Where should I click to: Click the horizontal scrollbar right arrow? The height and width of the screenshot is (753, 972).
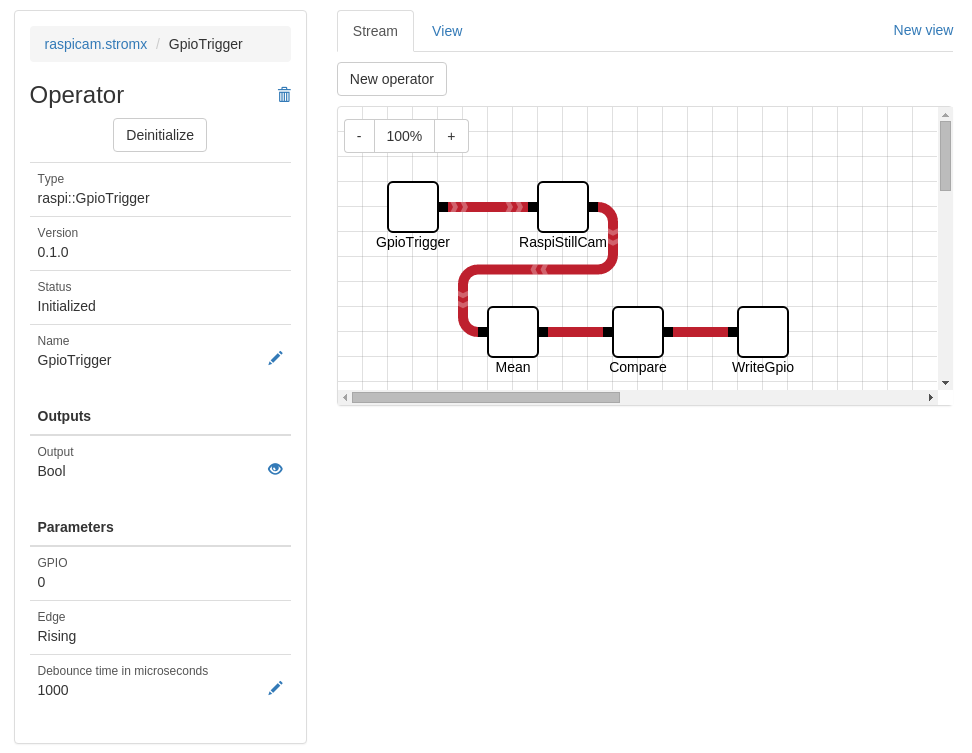[x=930, y=397]
